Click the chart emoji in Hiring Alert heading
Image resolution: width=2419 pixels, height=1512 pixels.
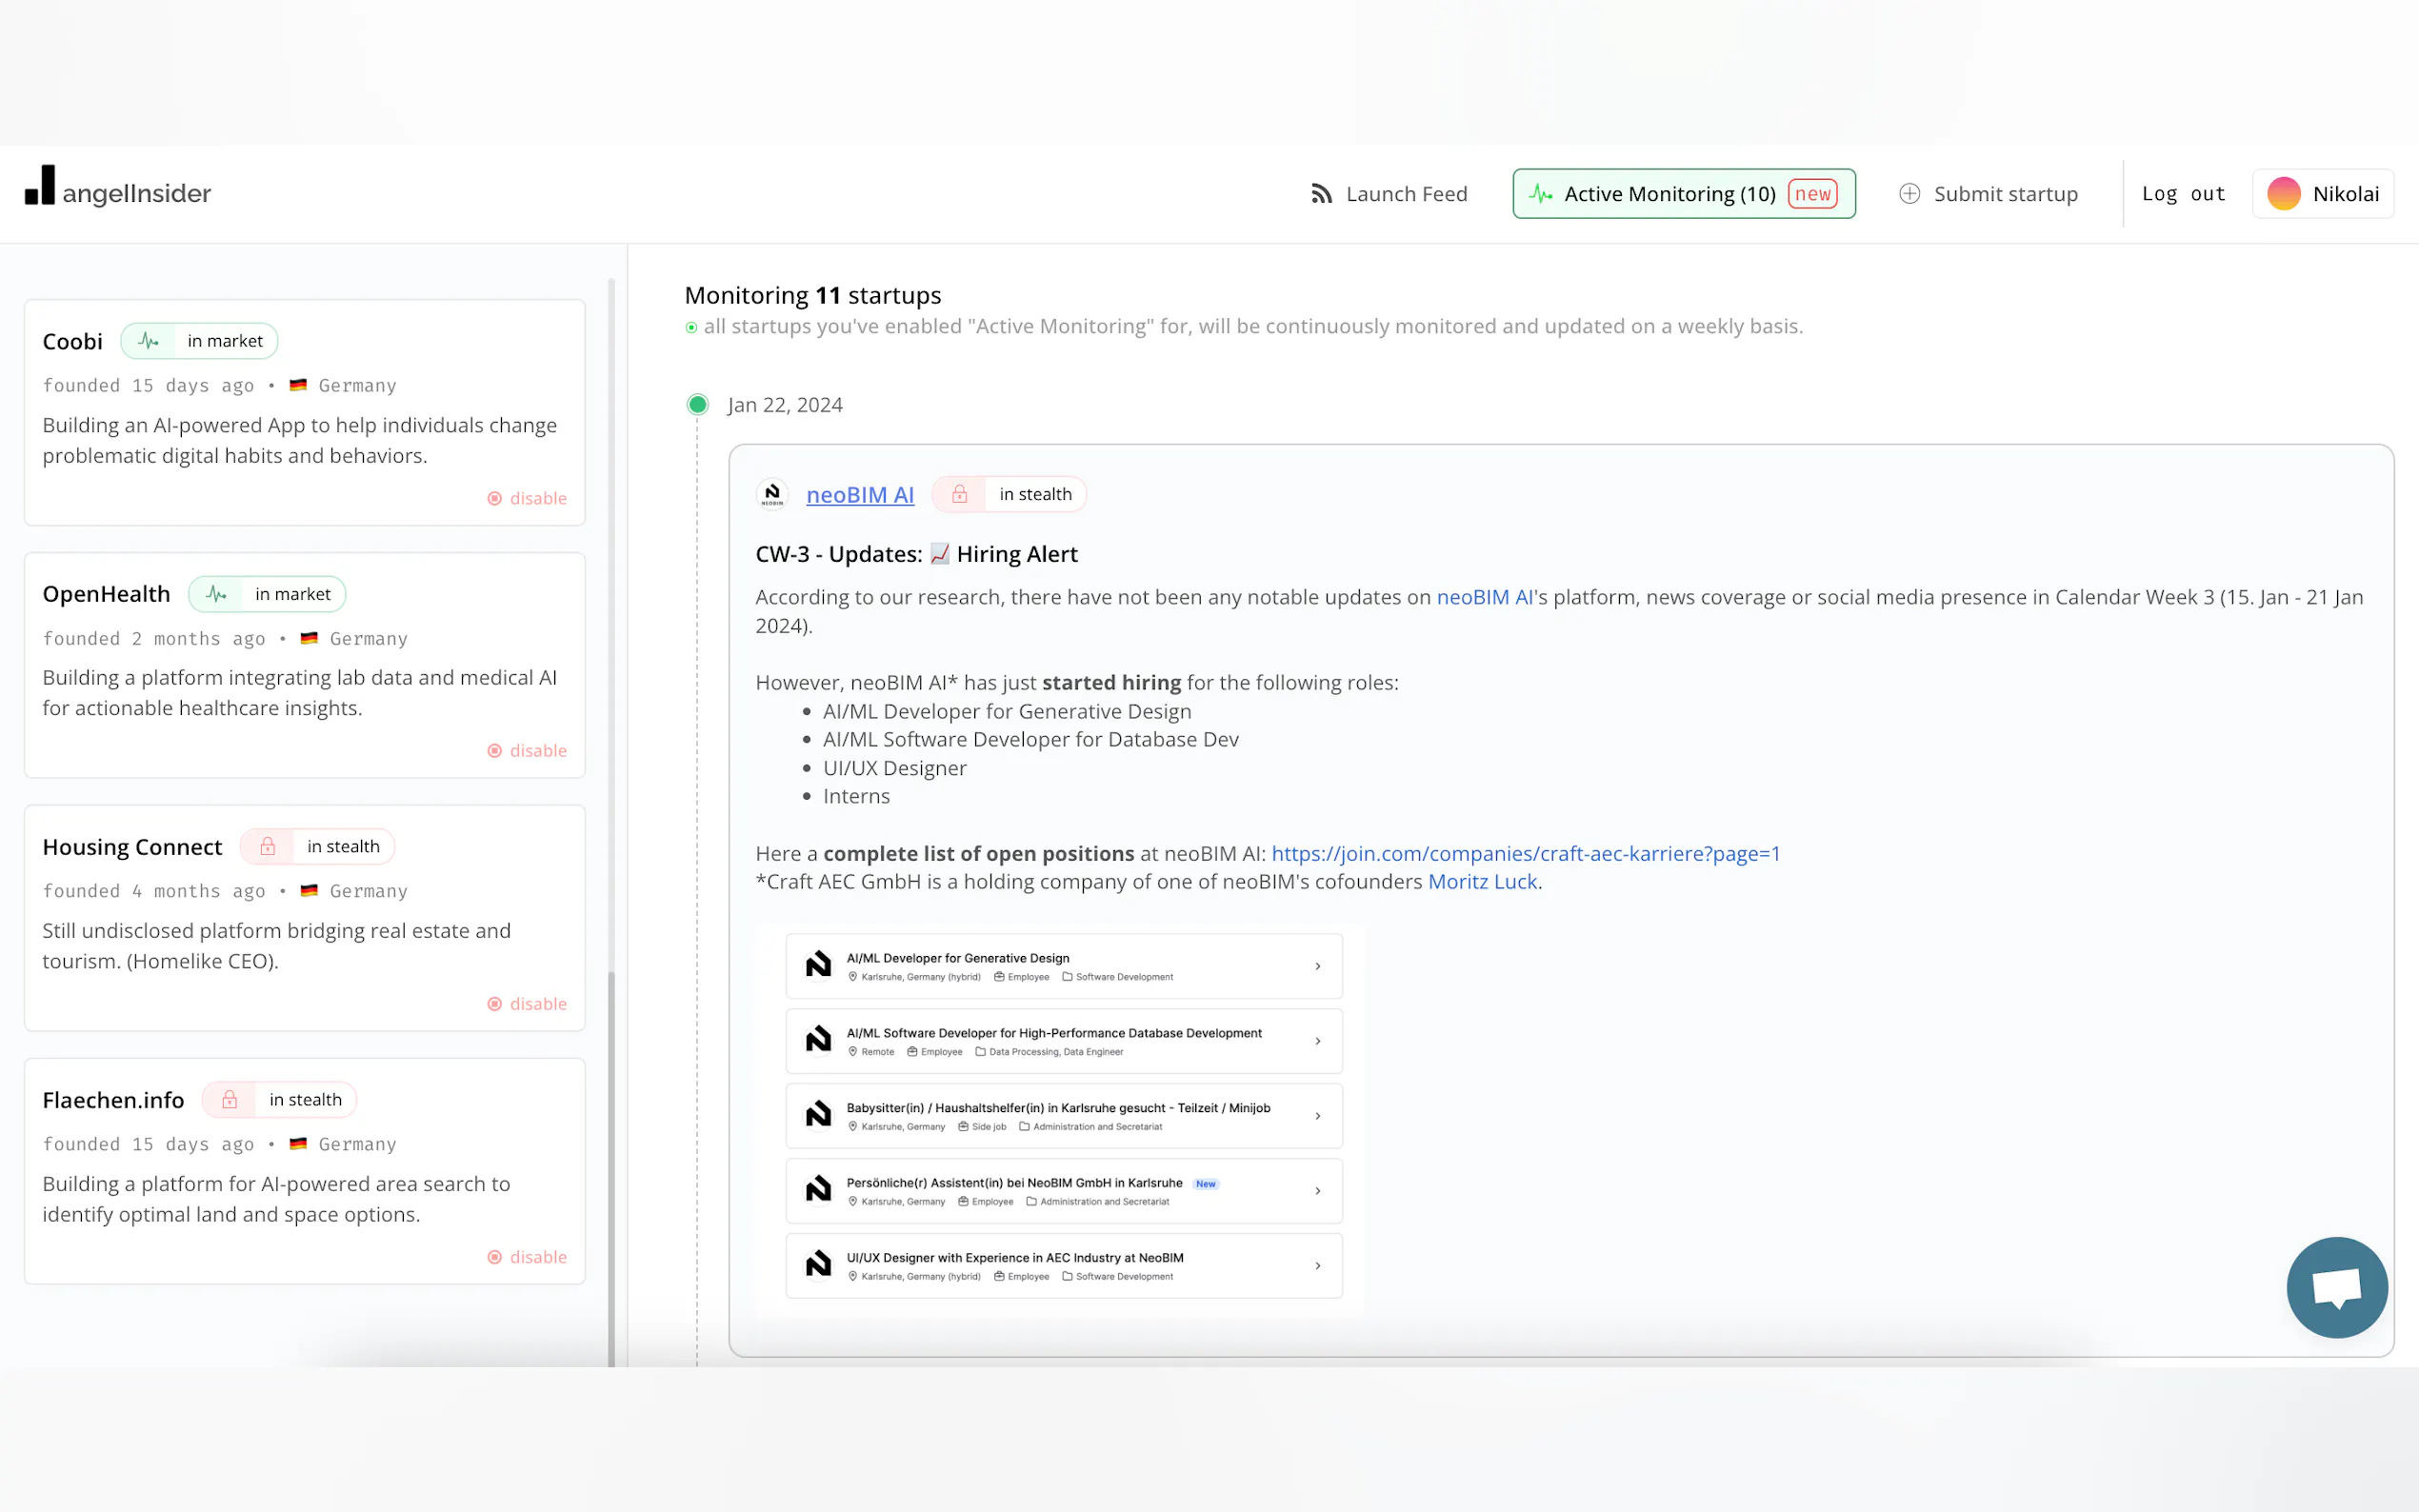coord(939,554)
